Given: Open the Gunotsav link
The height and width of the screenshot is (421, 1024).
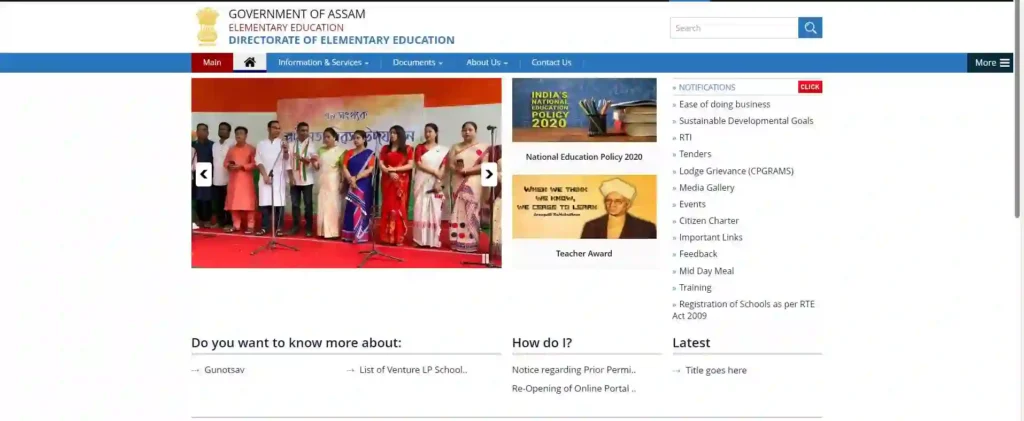Looking at the screenshot, I should (x=224, y=370).
